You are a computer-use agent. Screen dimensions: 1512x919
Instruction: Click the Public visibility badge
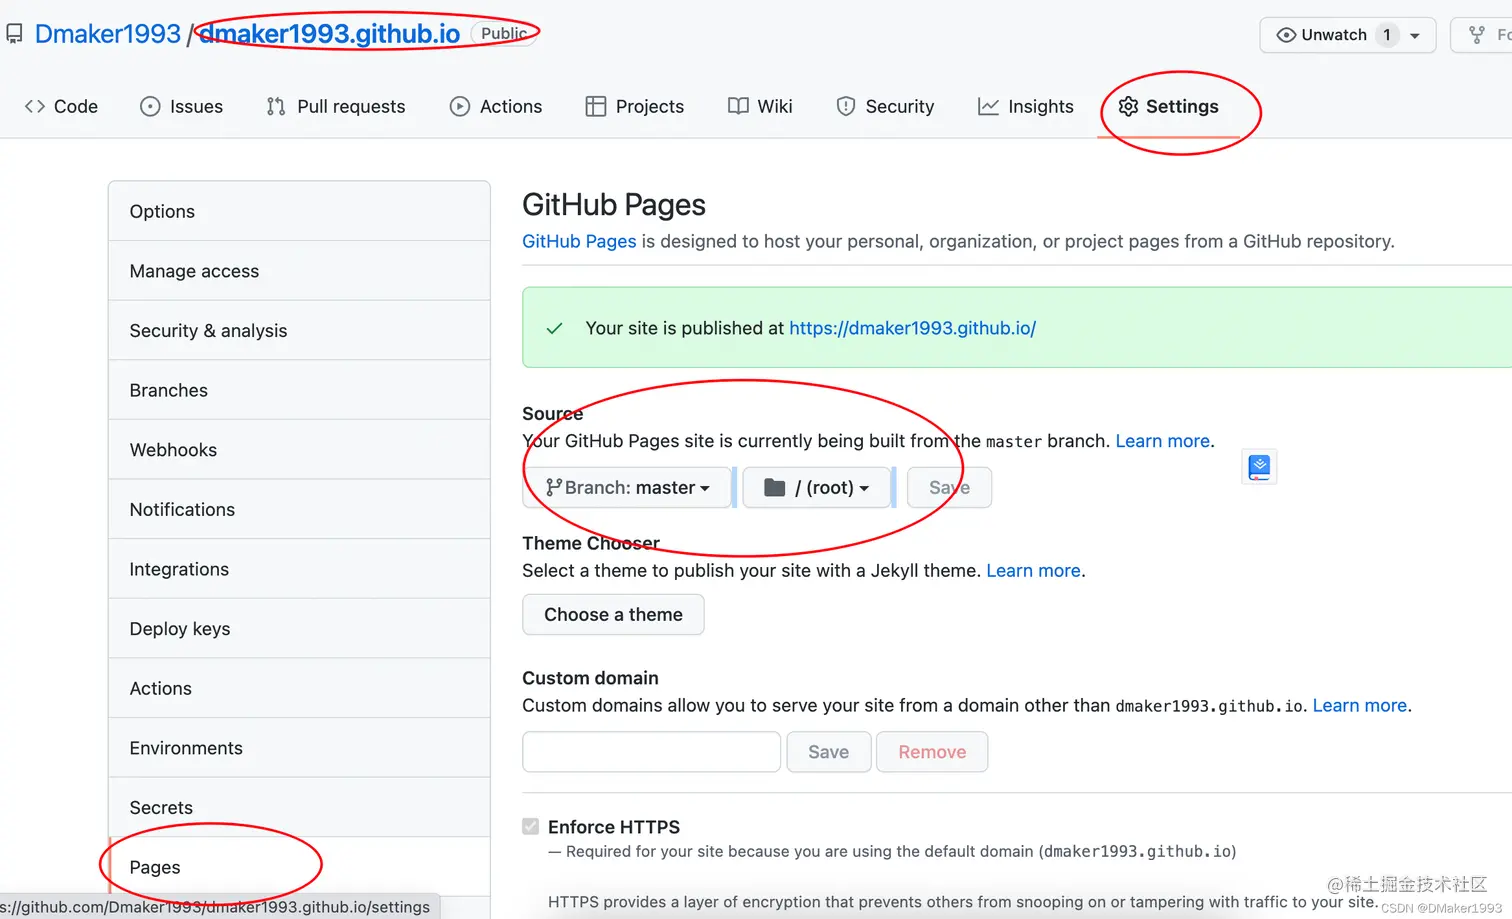(503, 33)
